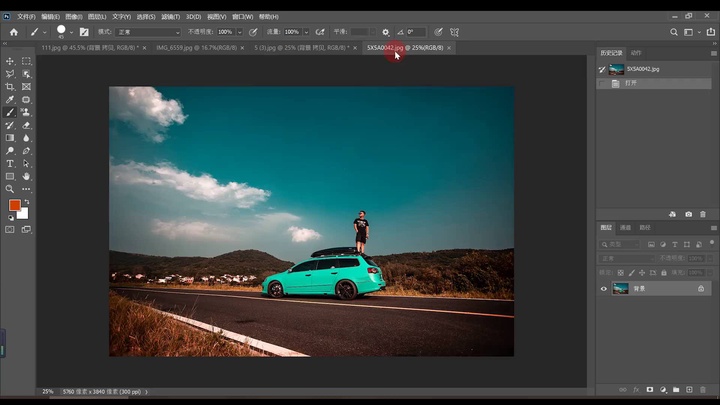
Task: Open the 滤镜 (Filter) menu
Action: tap(171, 17)
